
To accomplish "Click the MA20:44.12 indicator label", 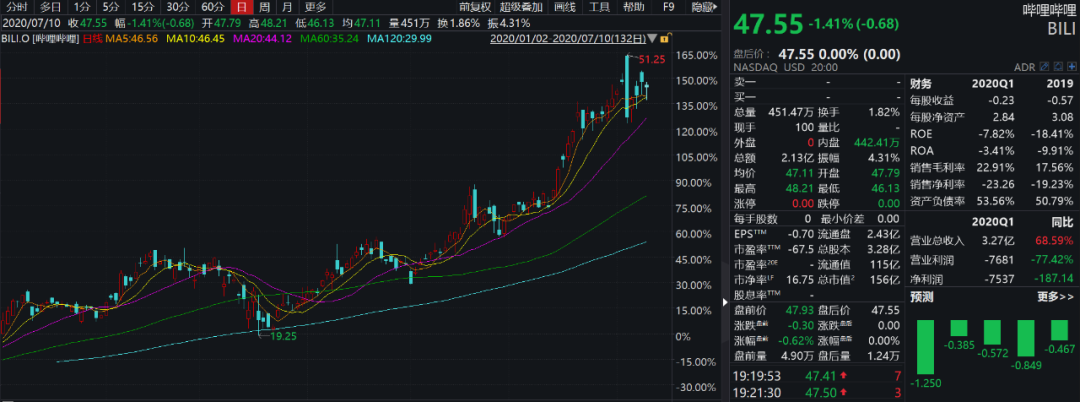I will point(262,39).
